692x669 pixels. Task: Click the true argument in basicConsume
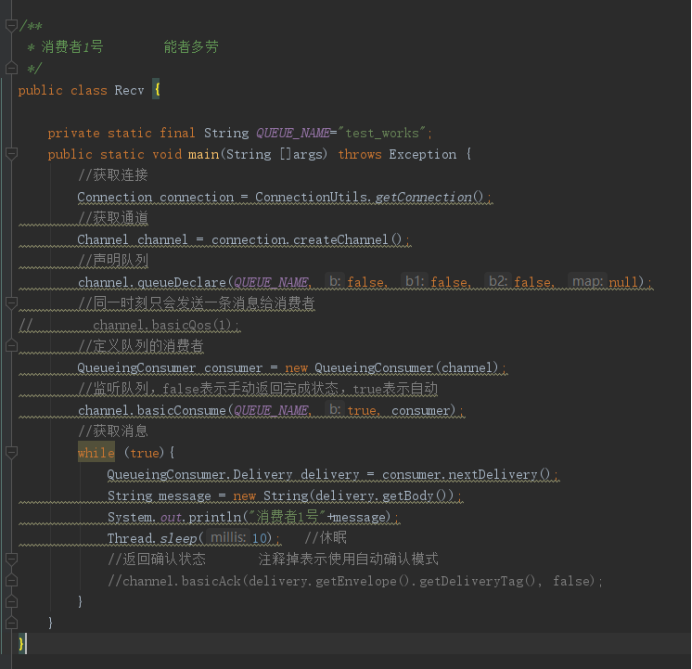361,410
